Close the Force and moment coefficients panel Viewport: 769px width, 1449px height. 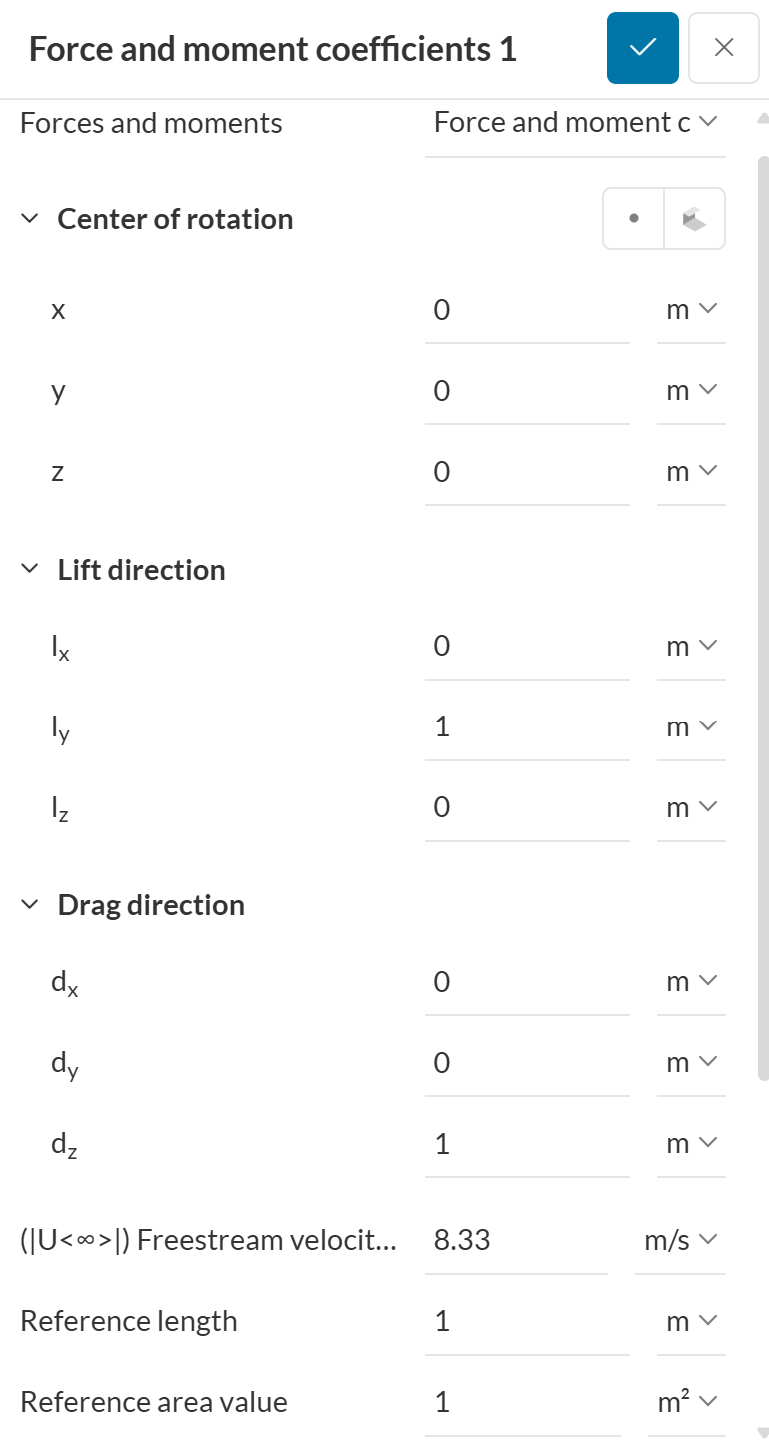(724, 48)
